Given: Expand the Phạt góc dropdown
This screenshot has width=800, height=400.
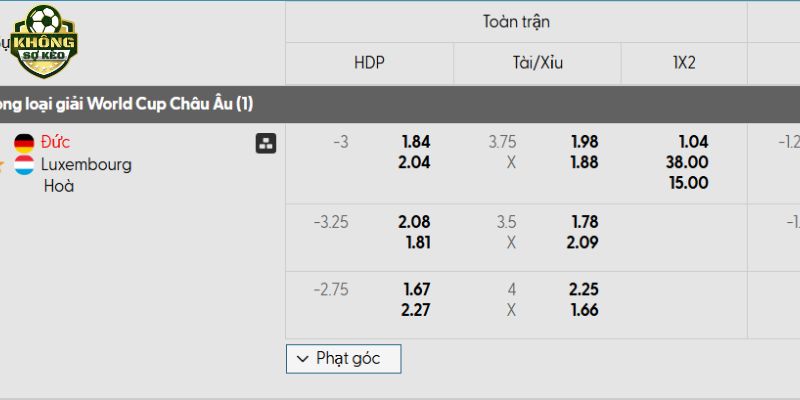Looking at the screenshot, I should pyautogui.click(x=343, y=358).
